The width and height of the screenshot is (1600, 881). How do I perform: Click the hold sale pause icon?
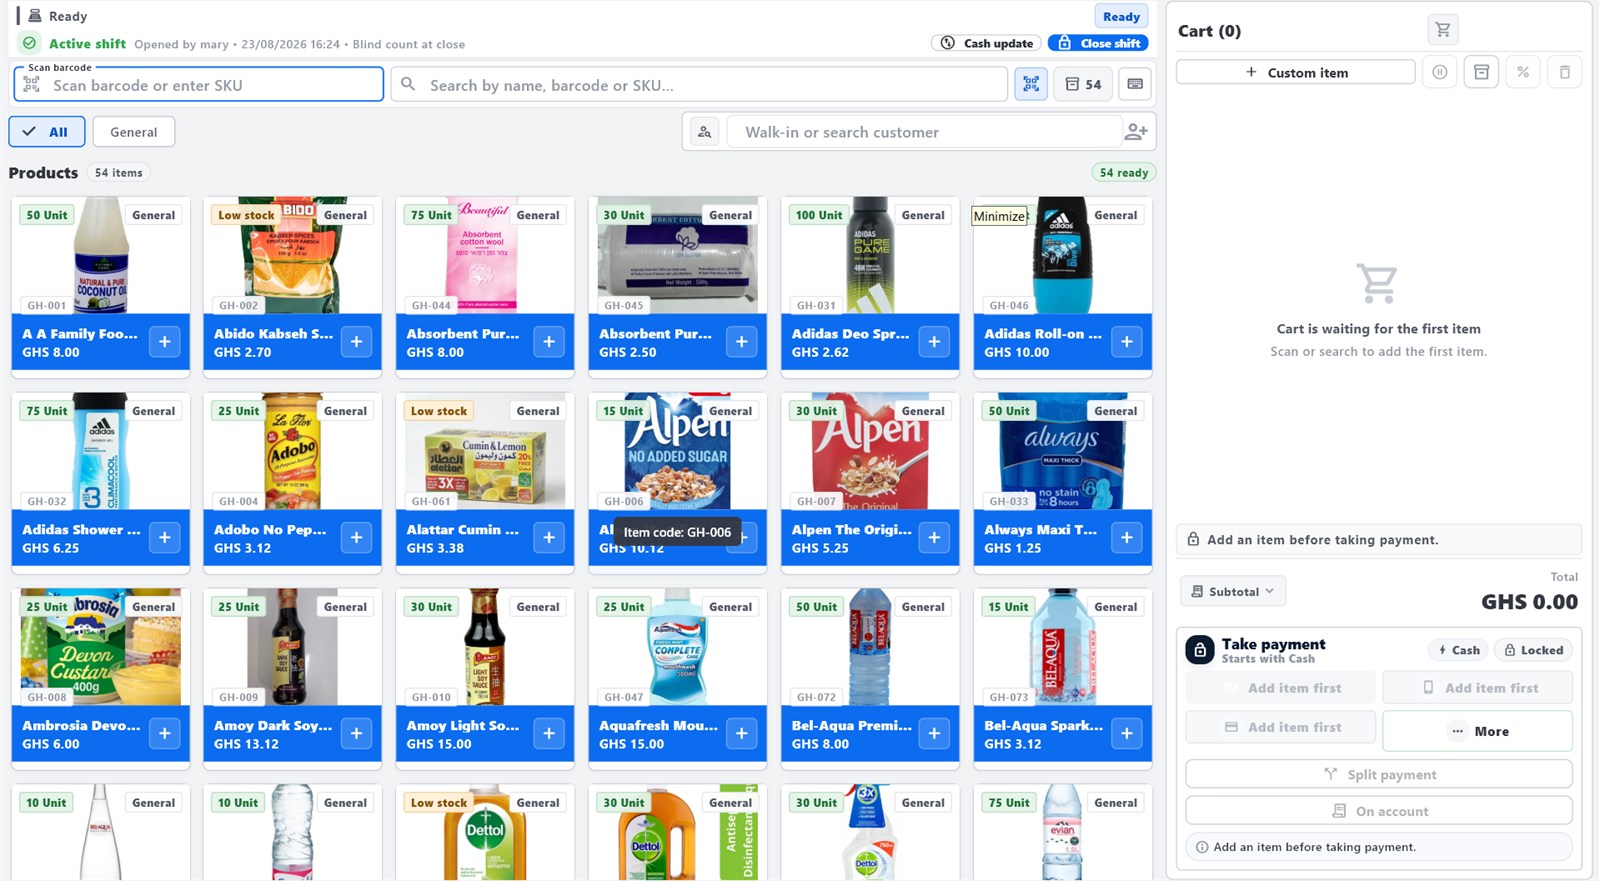tap(1440, 72)
